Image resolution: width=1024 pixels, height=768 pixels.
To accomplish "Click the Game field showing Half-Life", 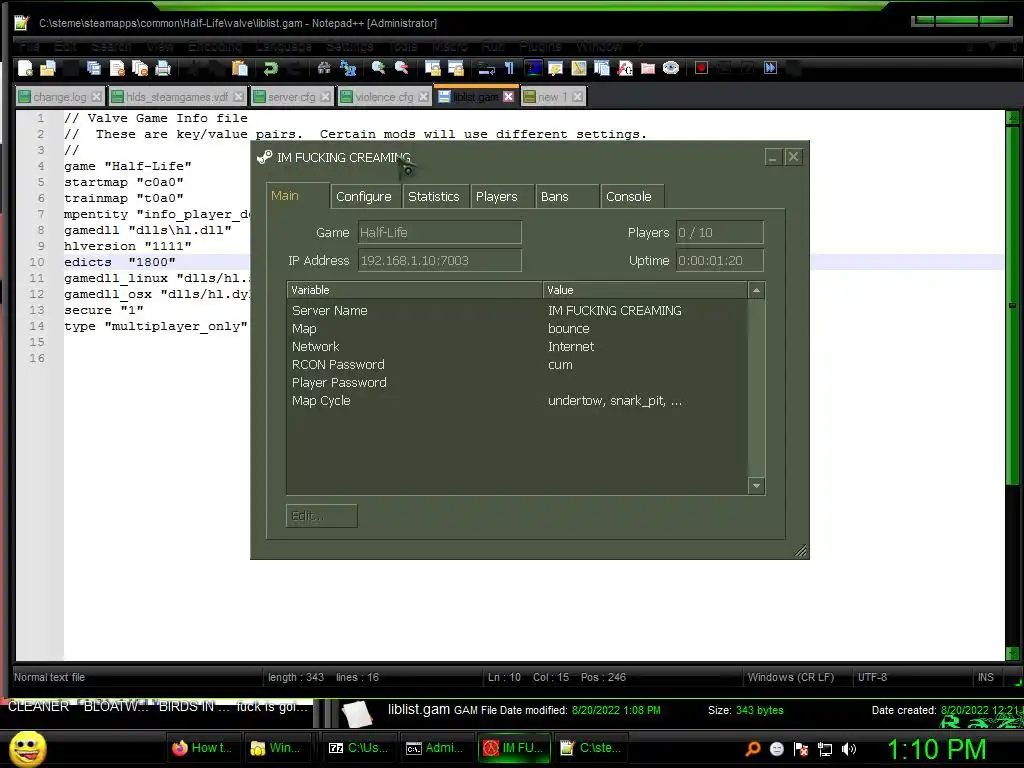I will pos(440,232).
